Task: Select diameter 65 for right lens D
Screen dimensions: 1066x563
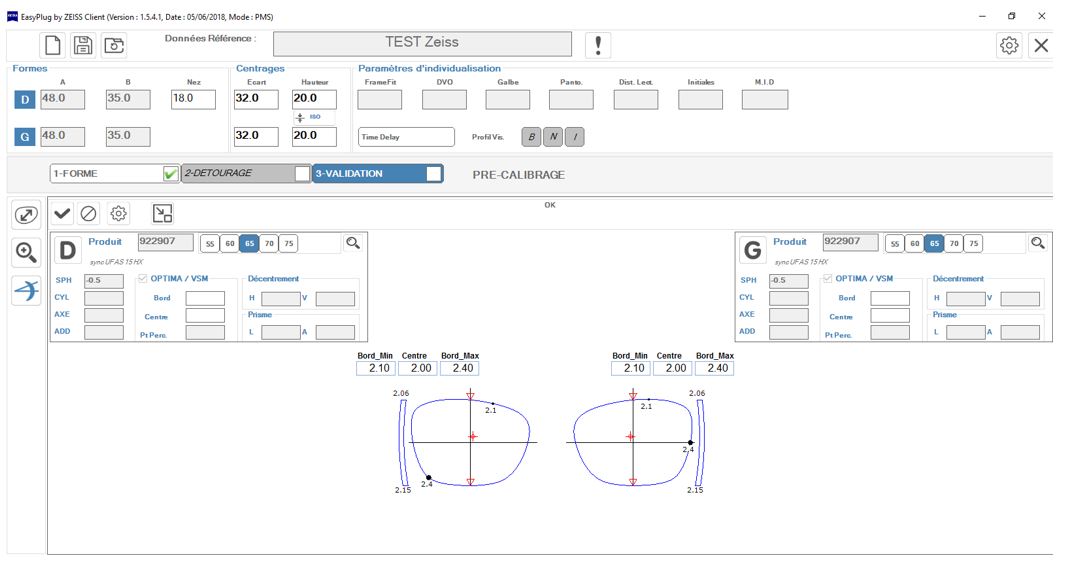Action: click(250, 243)
